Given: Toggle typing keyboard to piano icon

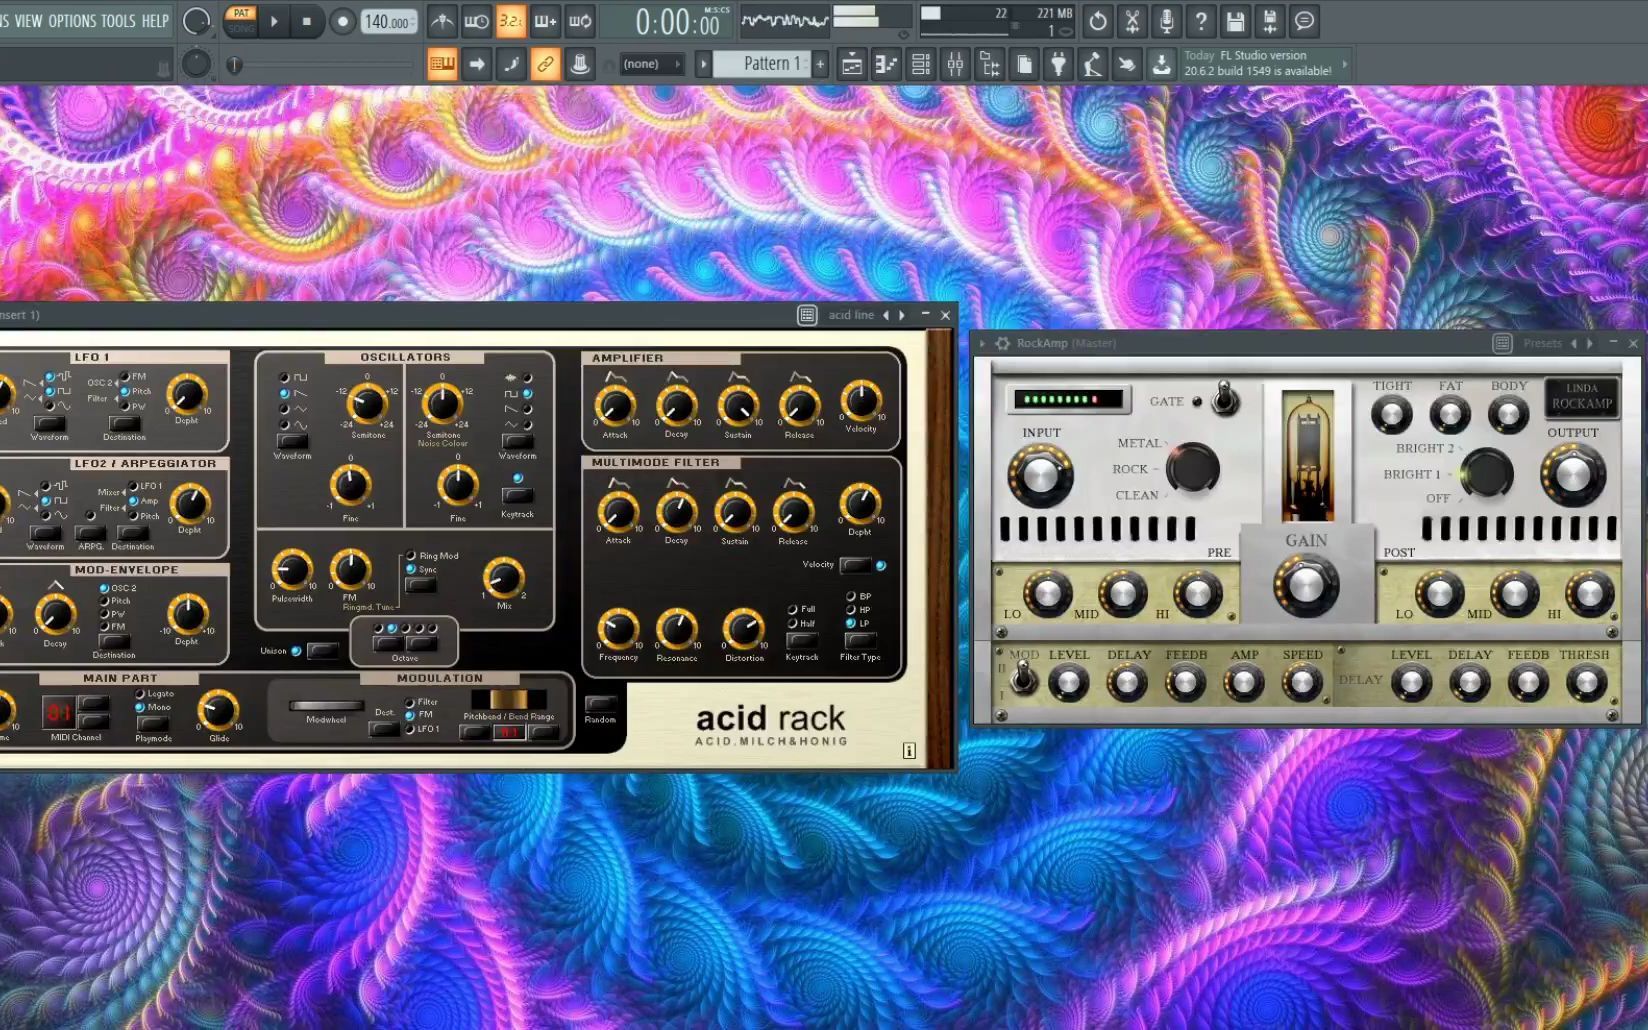Looking at the screenshot, I should click(x=442, y=64).
